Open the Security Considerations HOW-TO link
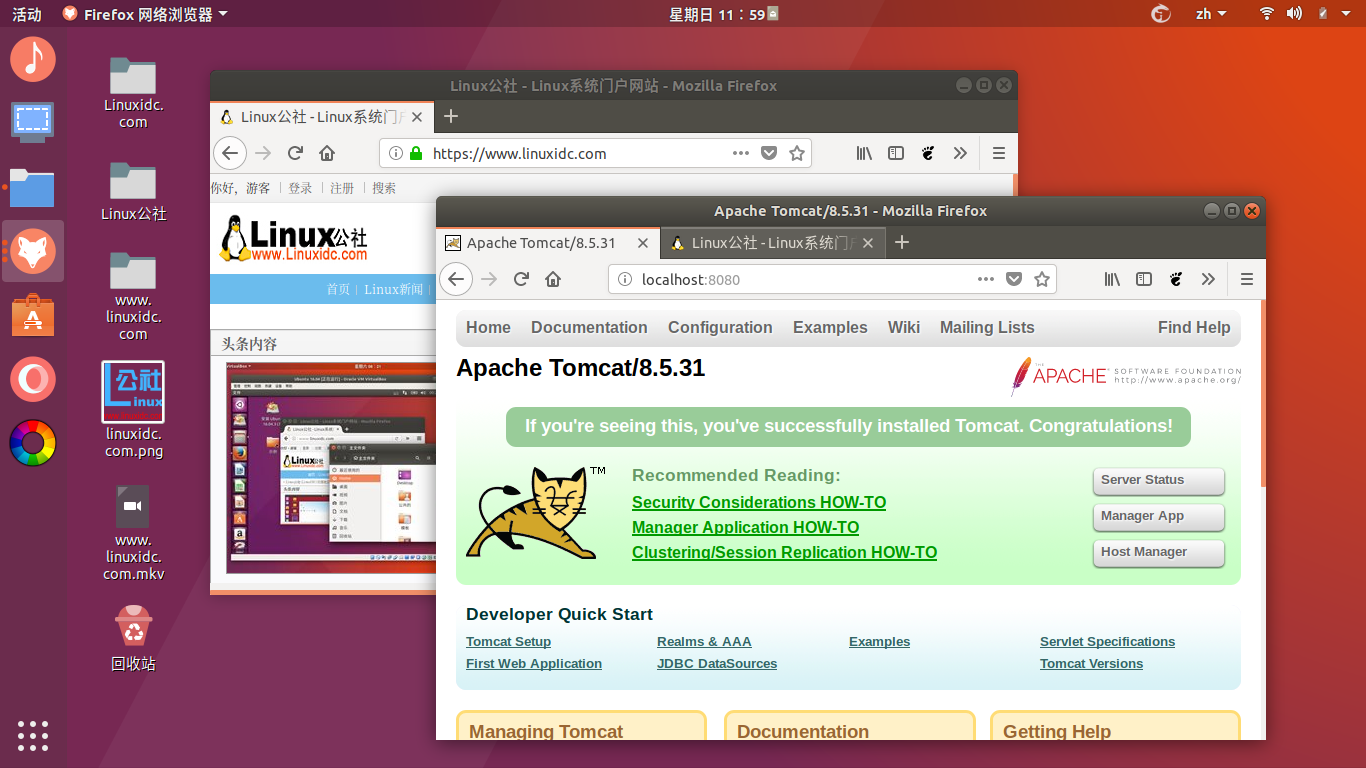This screenshot has width=1366, height=768. pyautogui.click(x=758, y=502)
